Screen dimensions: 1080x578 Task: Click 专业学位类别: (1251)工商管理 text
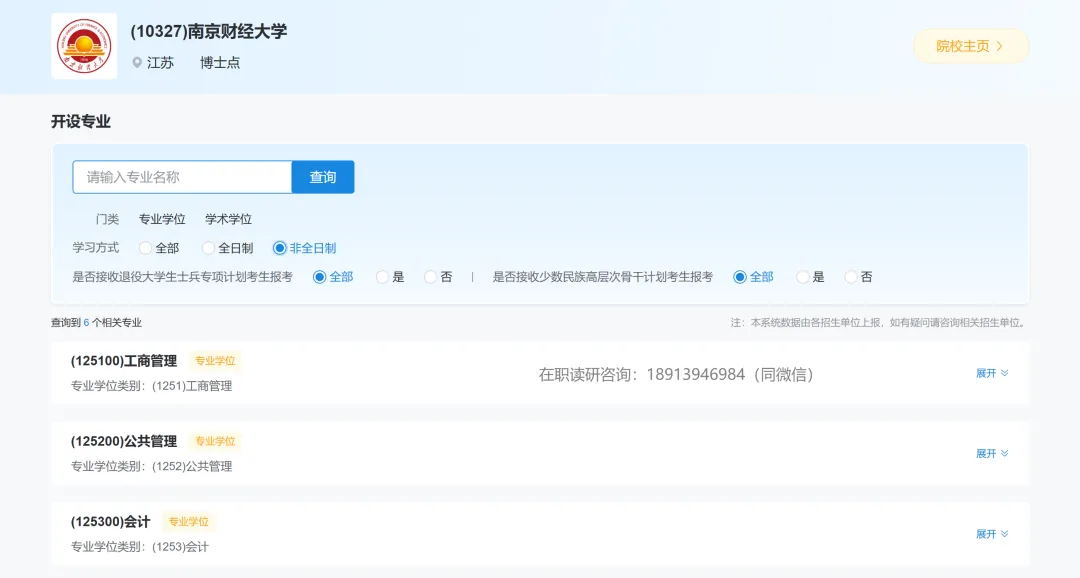click(x=152, y=386)
